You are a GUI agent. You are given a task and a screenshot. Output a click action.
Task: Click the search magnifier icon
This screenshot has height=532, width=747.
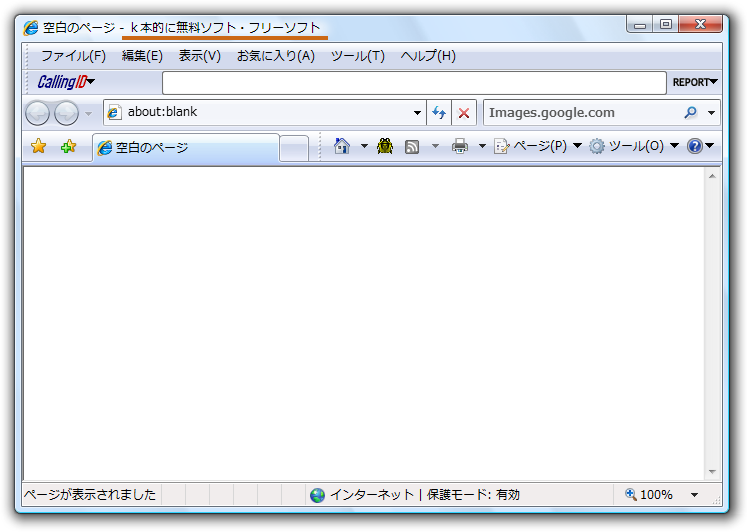(x=690, y=113)
